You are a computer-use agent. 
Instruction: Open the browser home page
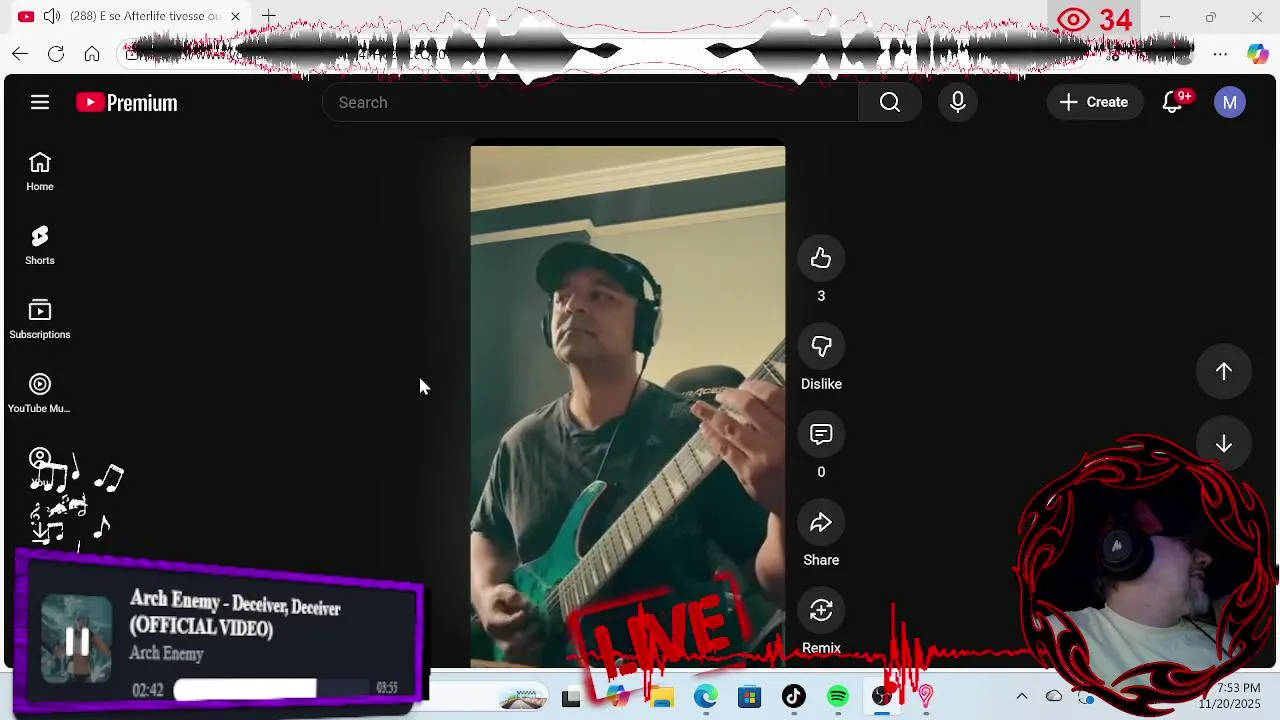92,54
